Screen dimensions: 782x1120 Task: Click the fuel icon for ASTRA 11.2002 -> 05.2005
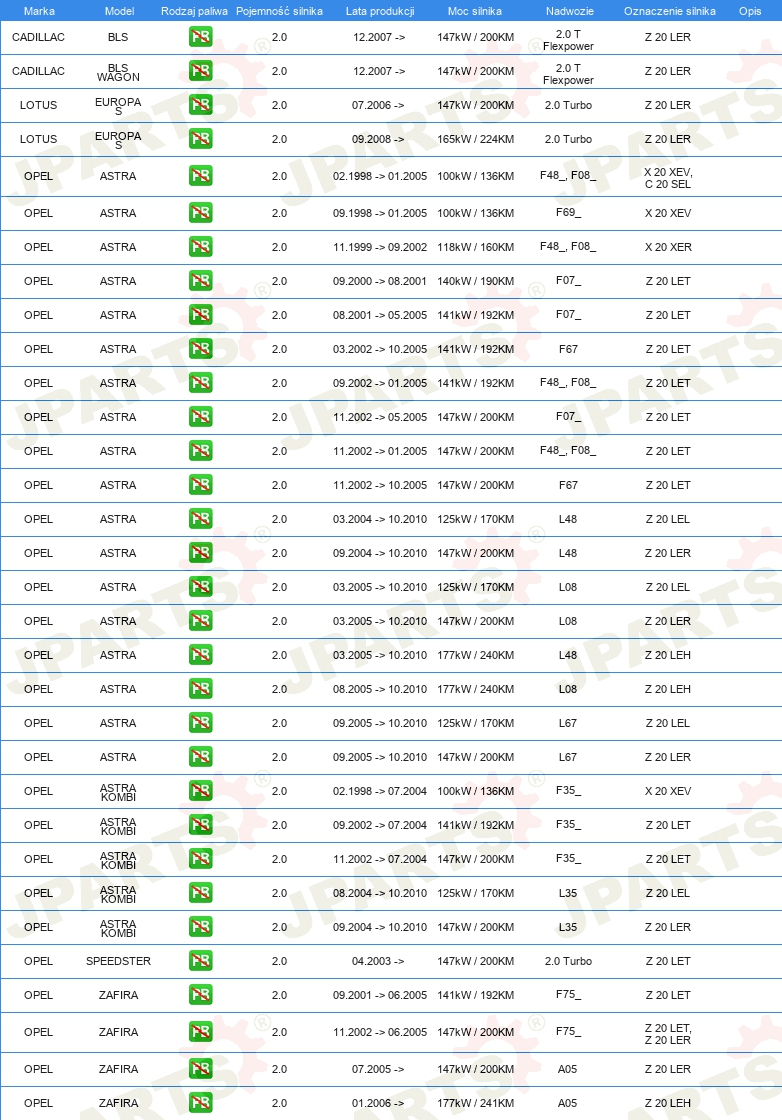pyautogui.click(x=201, y=416)
